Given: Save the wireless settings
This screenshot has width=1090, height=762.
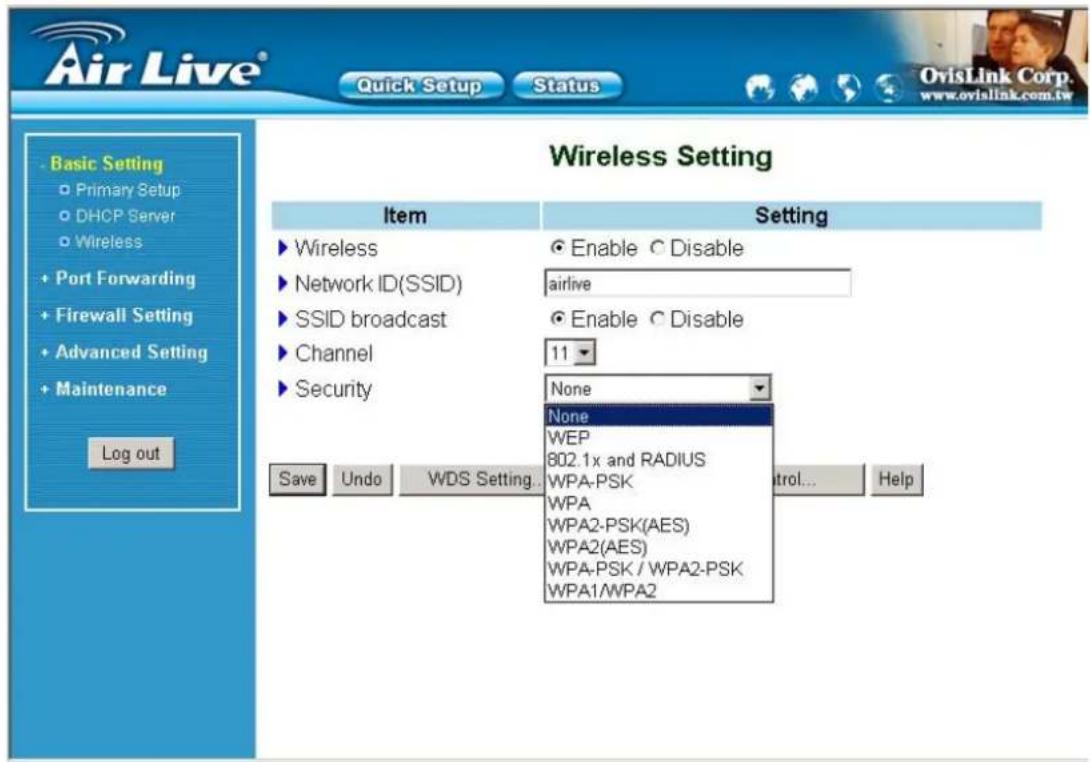Looking at the screenshot, I should click(x=298, y=479).
